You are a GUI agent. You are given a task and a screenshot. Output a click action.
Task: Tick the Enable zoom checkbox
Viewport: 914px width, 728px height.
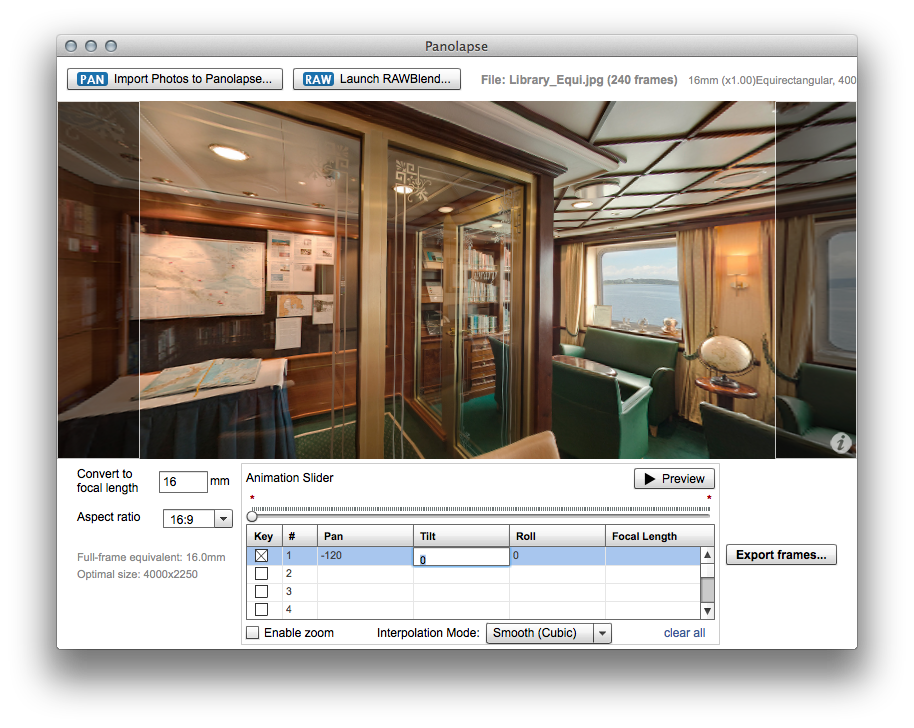click(x=252, y=633)
